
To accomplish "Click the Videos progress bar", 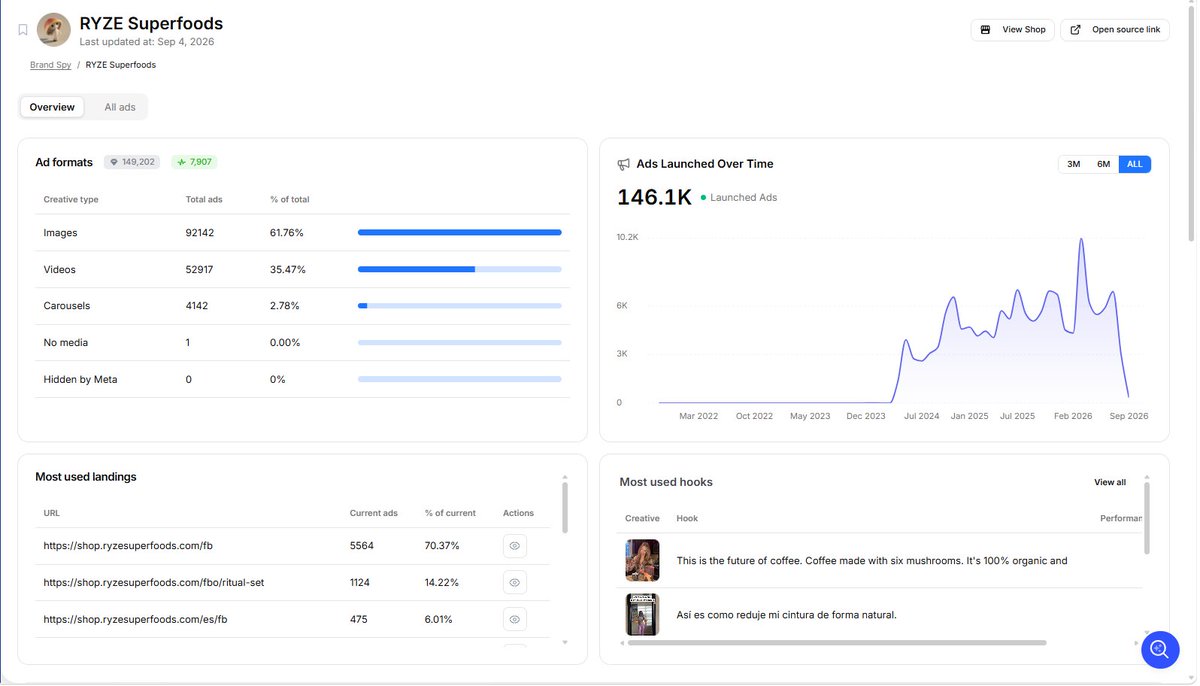I will click(x=460, y=269).
